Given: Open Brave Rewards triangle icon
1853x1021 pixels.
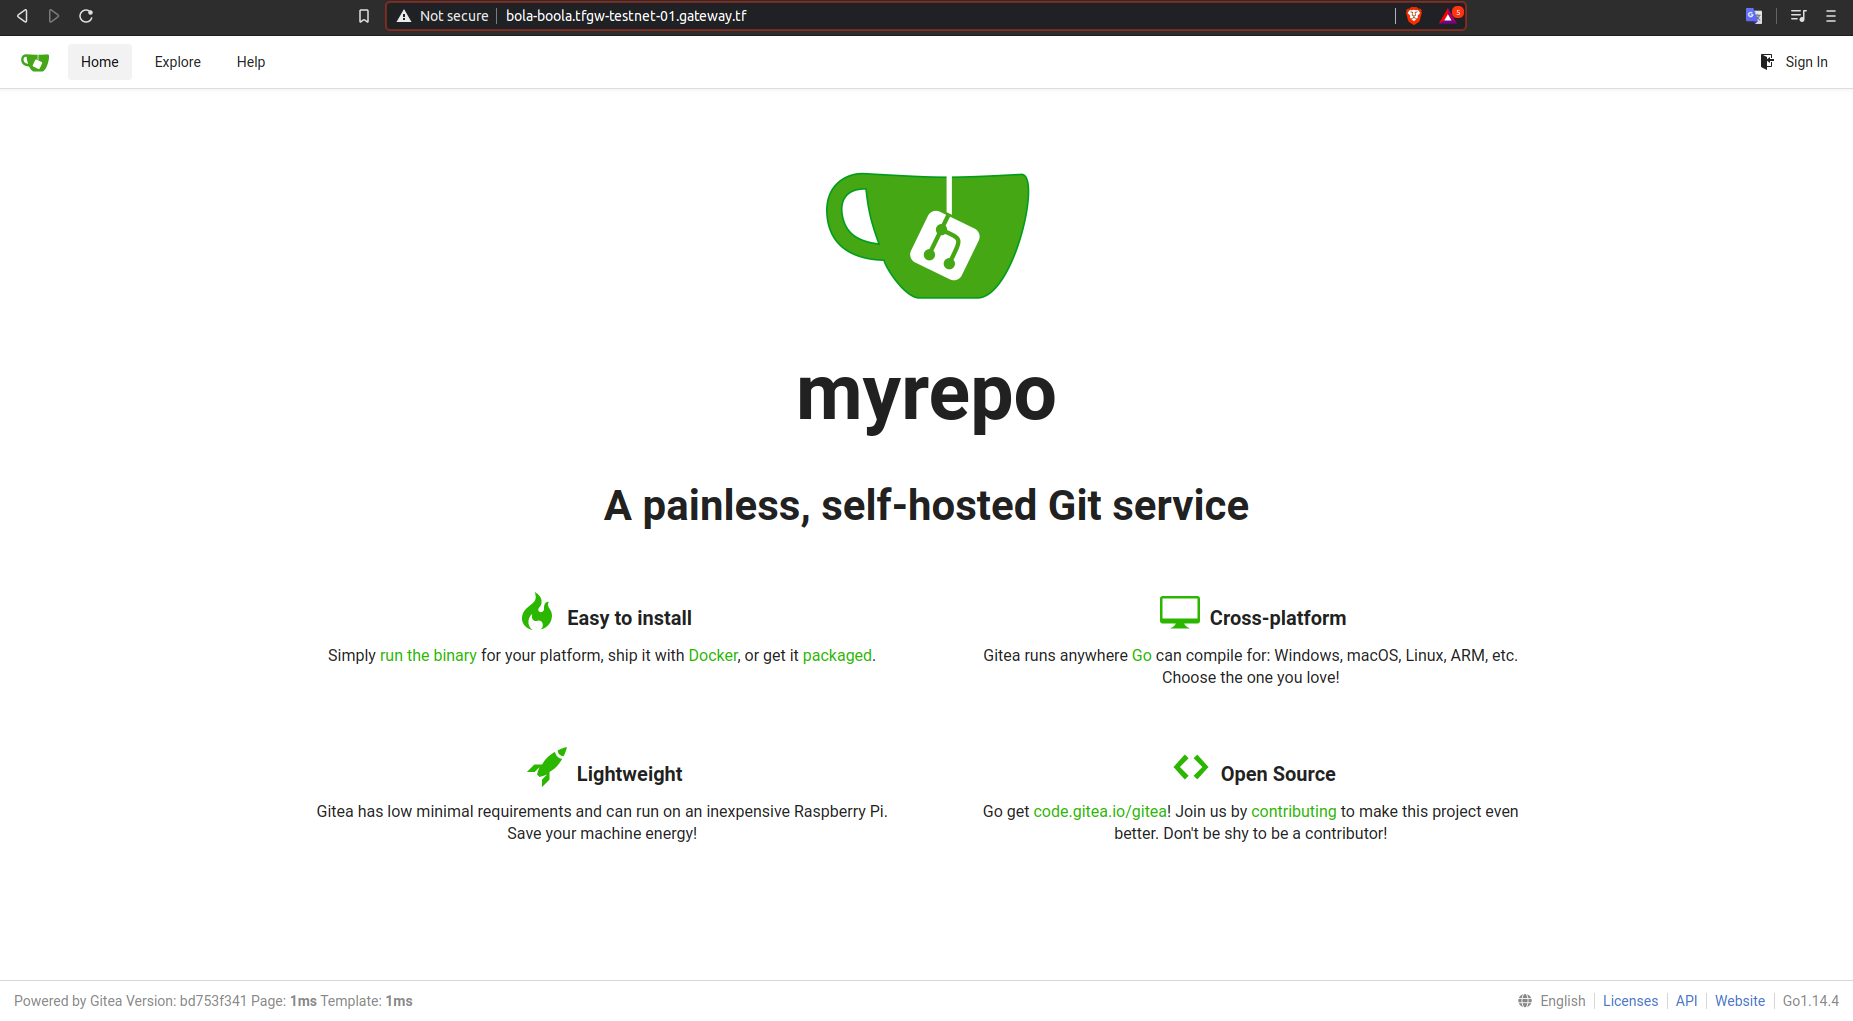Looking at the screenshot, I should [x=1449, y=16].
